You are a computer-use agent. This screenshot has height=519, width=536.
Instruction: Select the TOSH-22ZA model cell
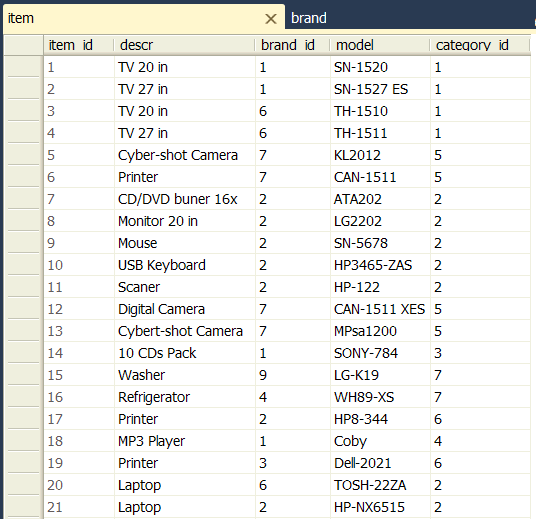pos(380,485)
